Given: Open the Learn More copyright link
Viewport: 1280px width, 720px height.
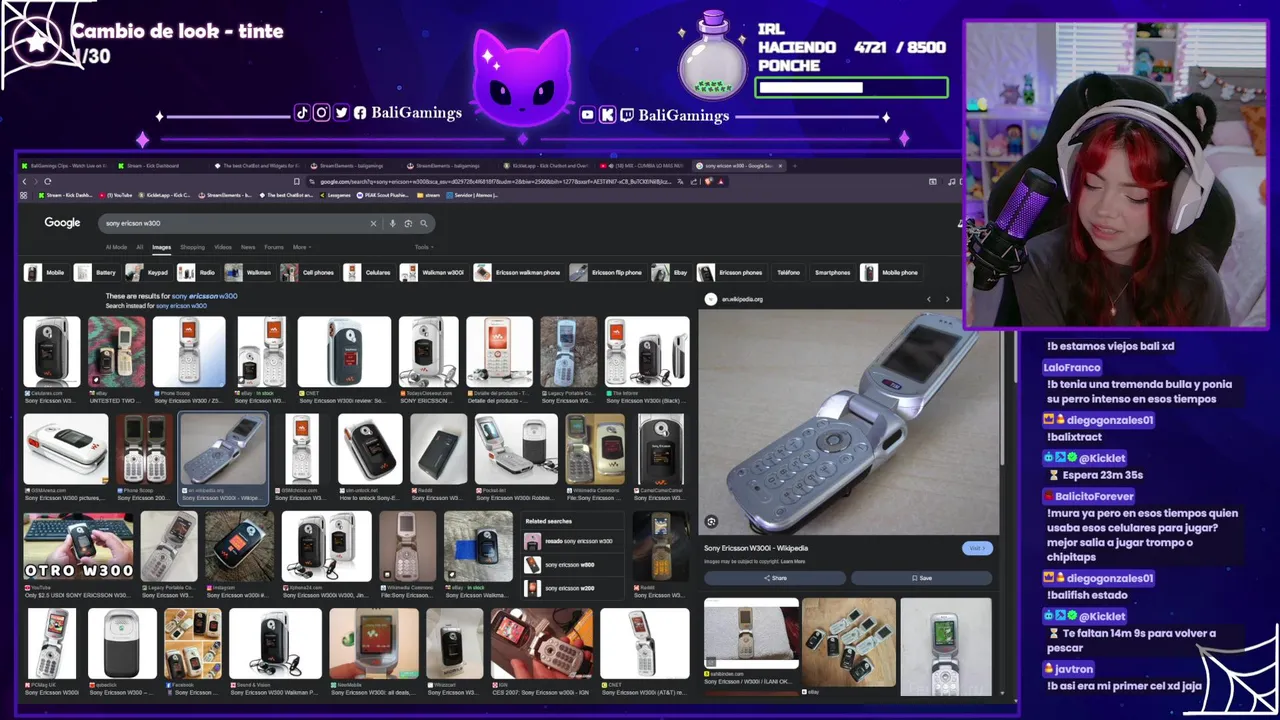Looking at the screenshot, I should tap(793, 561).
